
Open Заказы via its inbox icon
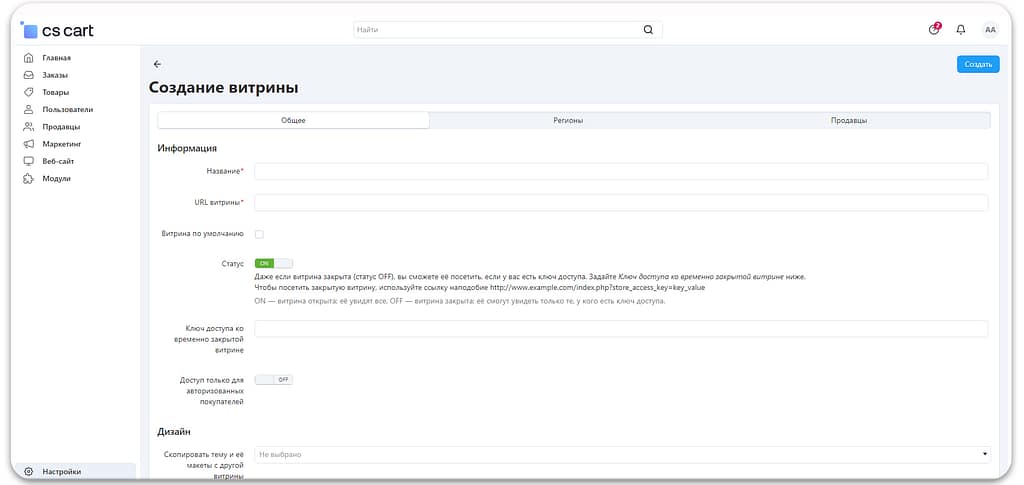click(x=29, y=75)
